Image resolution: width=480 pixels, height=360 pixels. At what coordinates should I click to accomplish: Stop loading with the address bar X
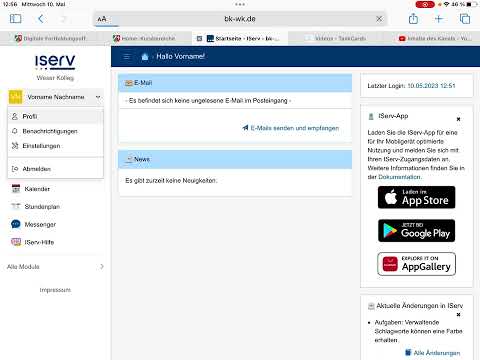tap(379, 19)
